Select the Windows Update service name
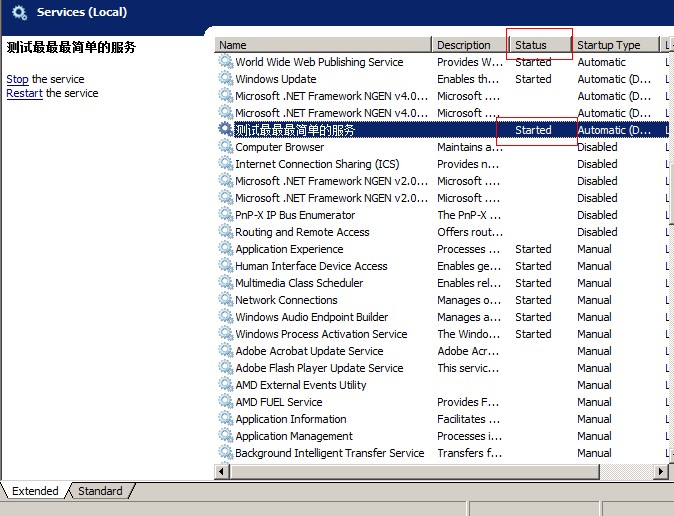674x516 pixels. pos(276,79)
